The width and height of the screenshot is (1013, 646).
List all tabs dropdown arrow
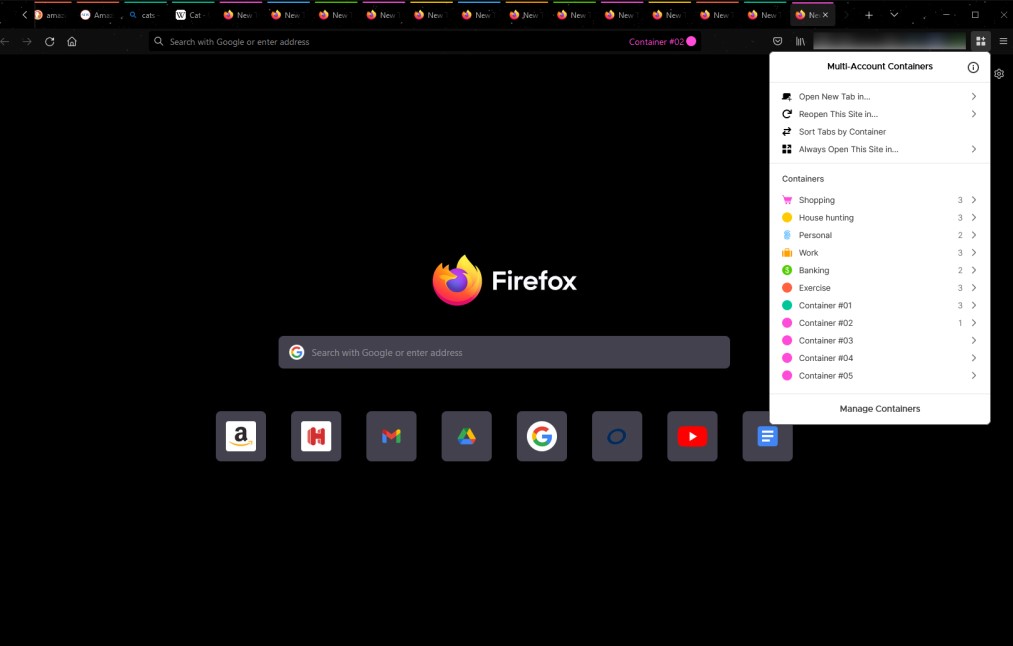[894, 15]
